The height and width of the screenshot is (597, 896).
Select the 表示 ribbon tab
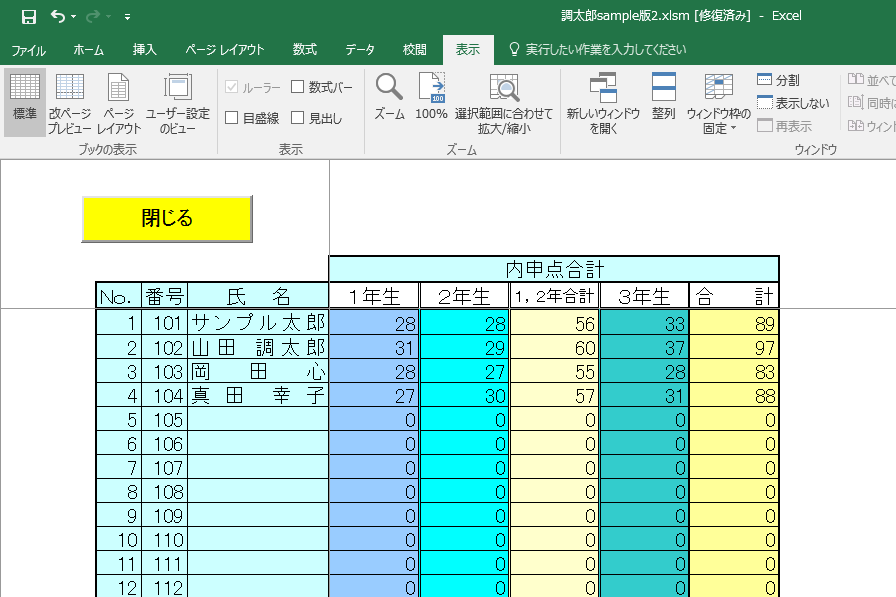coord(468,50)
